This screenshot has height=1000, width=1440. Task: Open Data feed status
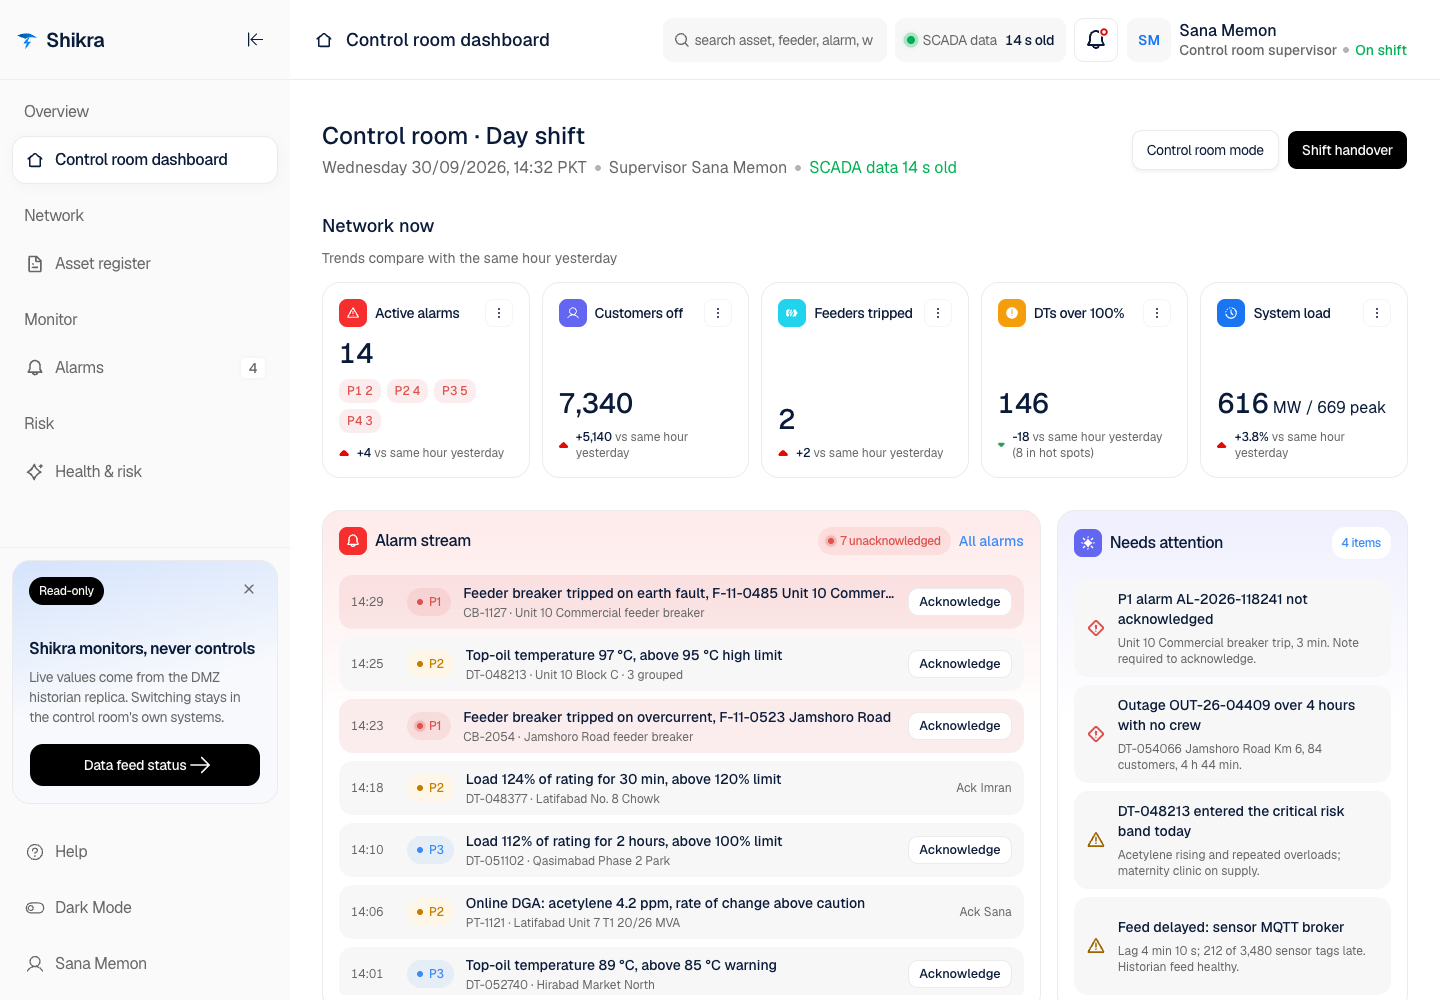(x=145, y=765)
